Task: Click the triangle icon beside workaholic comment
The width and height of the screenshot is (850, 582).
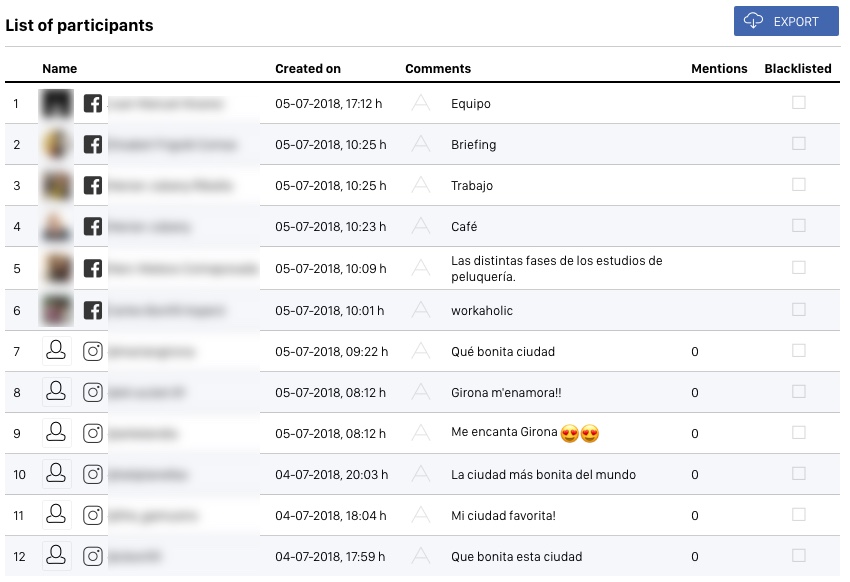Action: tap(421, 309)
